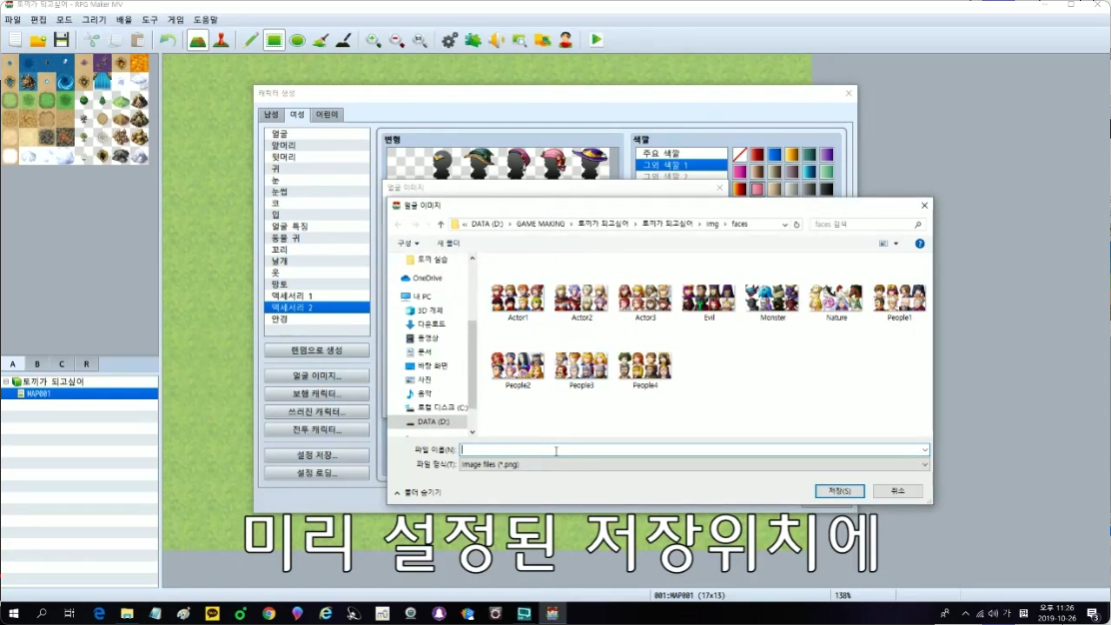Click the Save Project floppy icon

pyautogui.click(x=62, y=40)
